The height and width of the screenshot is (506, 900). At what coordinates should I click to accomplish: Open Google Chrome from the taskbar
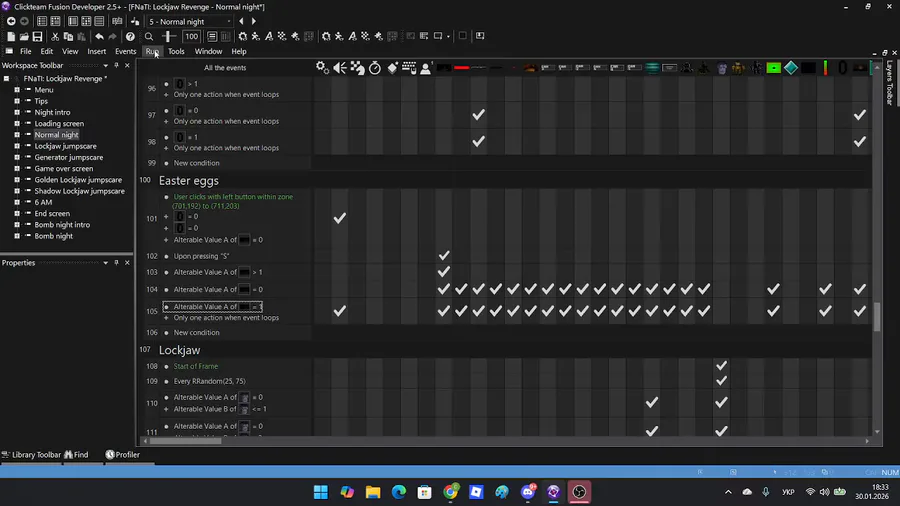pyautogui.click(x=451, y=492)
